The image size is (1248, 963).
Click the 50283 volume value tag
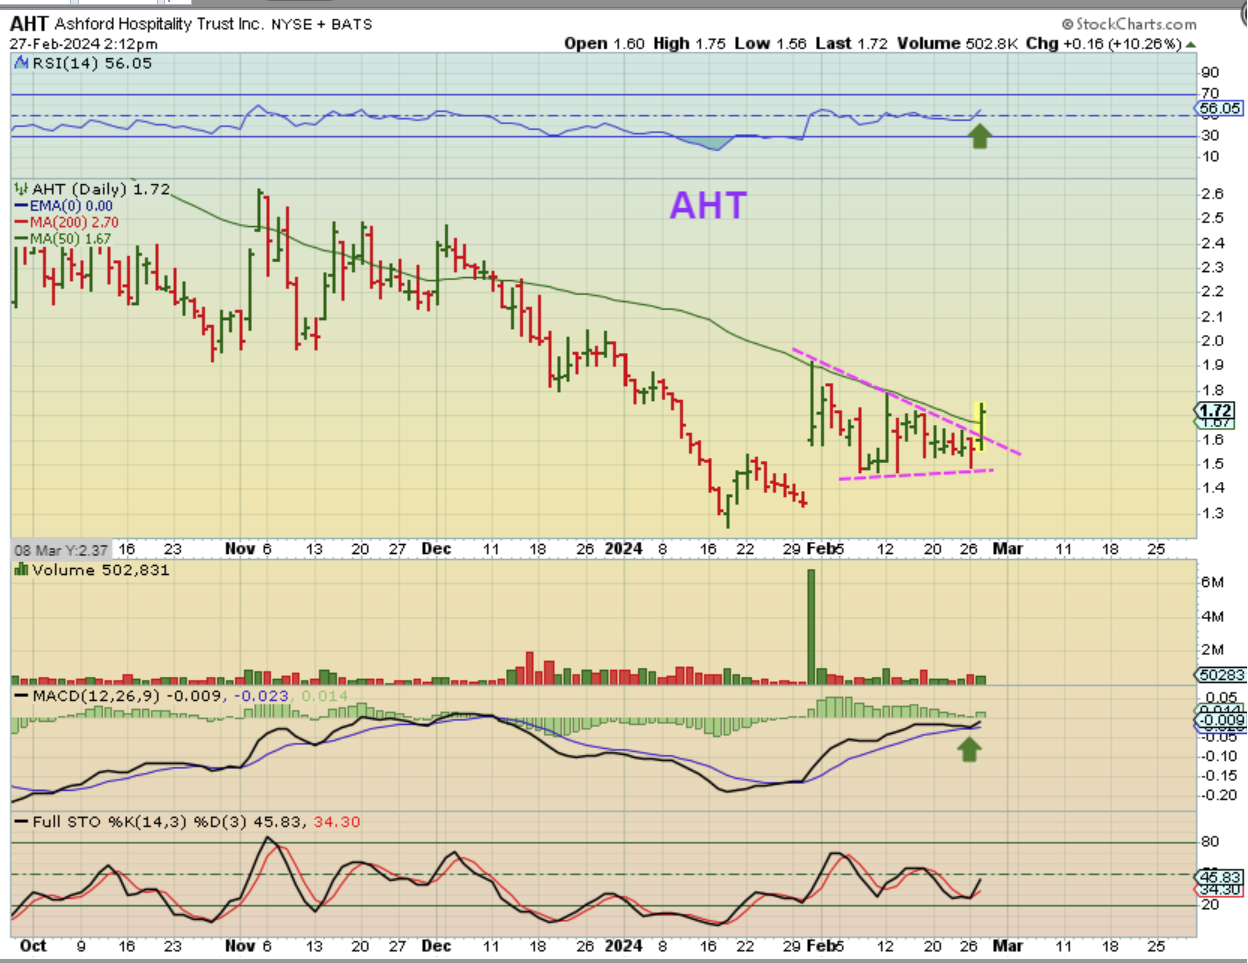point(1221,675)
